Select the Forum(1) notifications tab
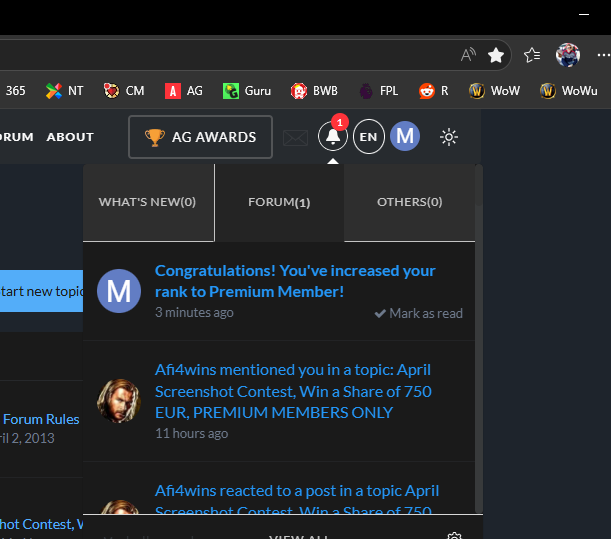This screenshot has width=611, height=539. 279,202
